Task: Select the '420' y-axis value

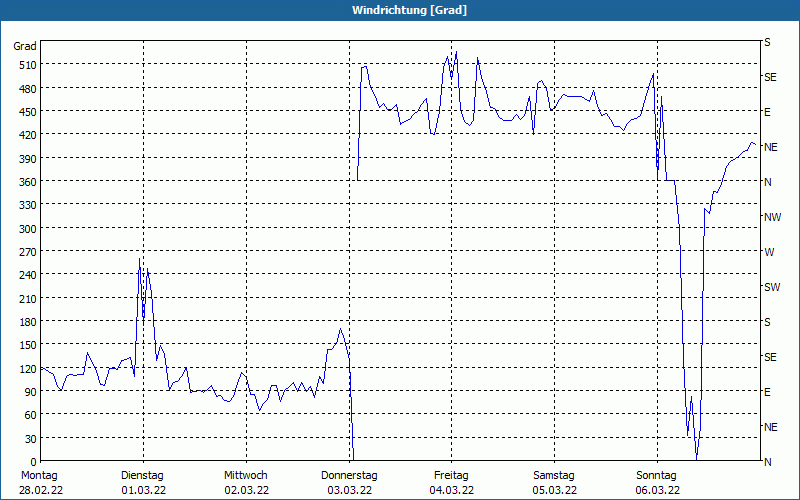Action: (x=28, y=135)
